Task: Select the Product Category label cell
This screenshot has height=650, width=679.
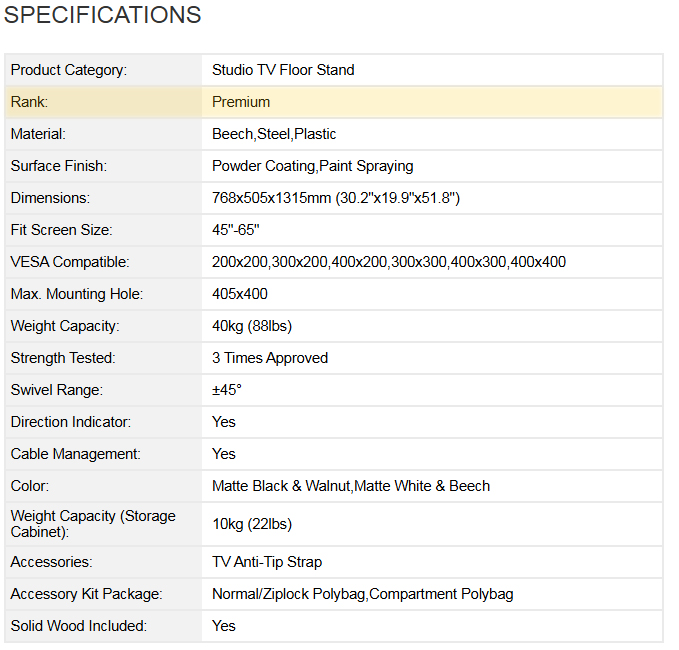Action: [x=68, y=70]
